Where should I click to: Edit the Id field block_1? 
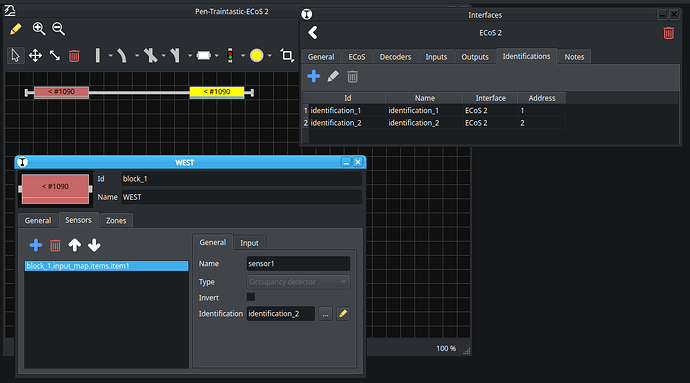[x=241, y=179]
